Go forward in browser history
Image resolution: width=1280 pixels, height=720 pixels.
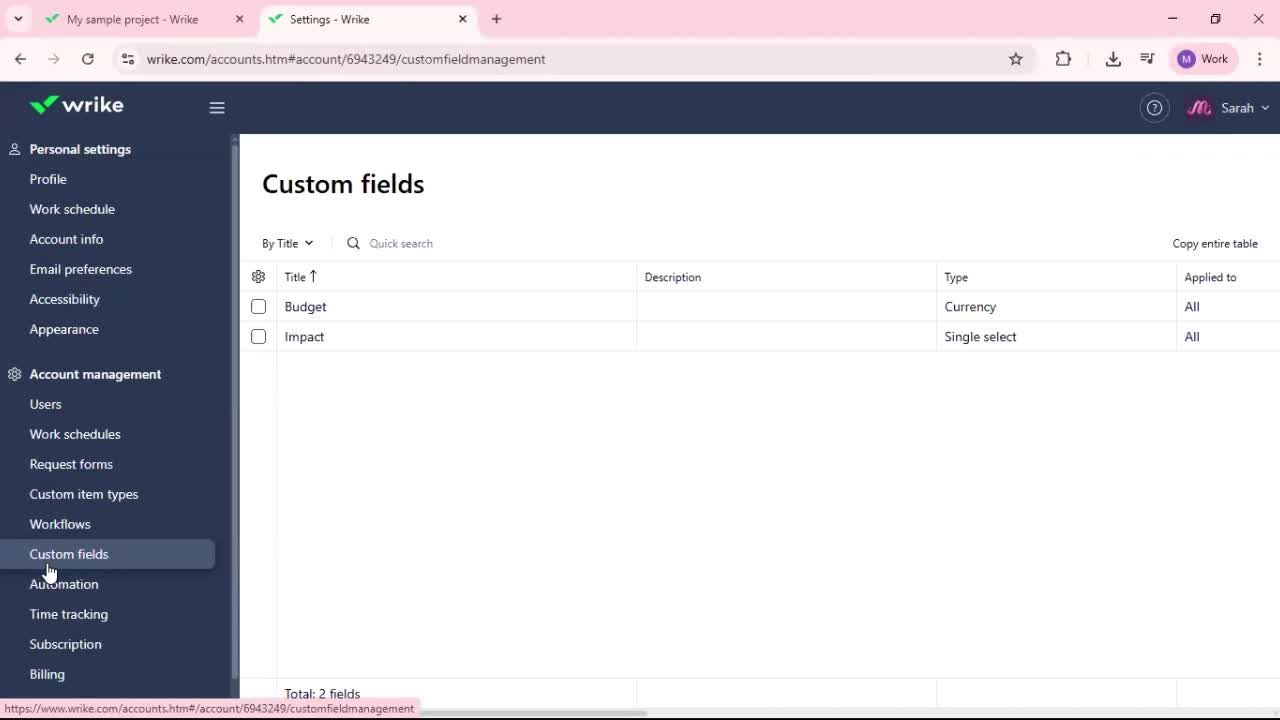(54, 59)
